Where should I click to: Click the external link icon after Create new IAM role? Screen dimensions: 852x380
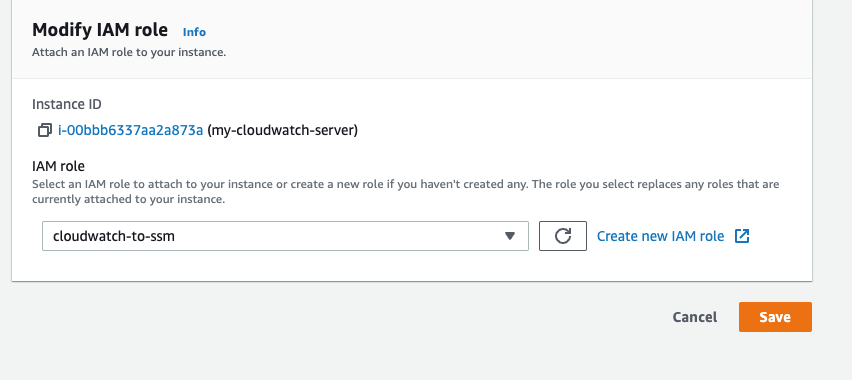tap(742, 236)
